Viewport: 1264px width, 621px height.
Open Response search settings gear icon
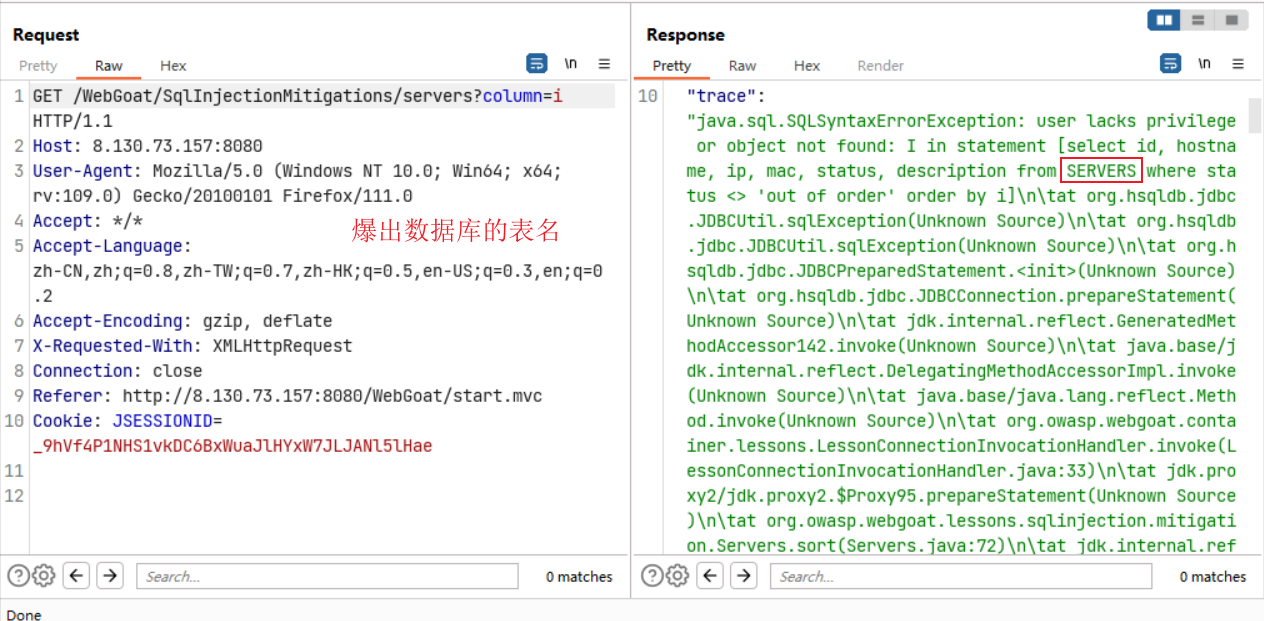point(677,576)
